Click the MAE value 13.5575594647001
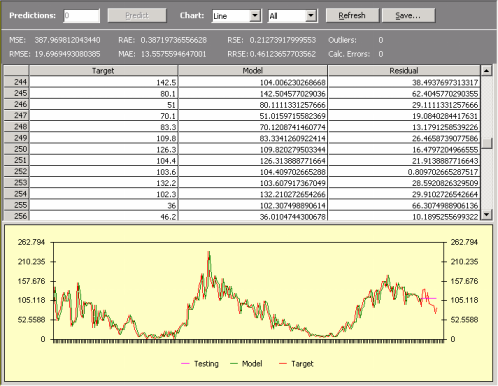Image resolution: width=498 pixels, height=386 pixels. (174, 54)
